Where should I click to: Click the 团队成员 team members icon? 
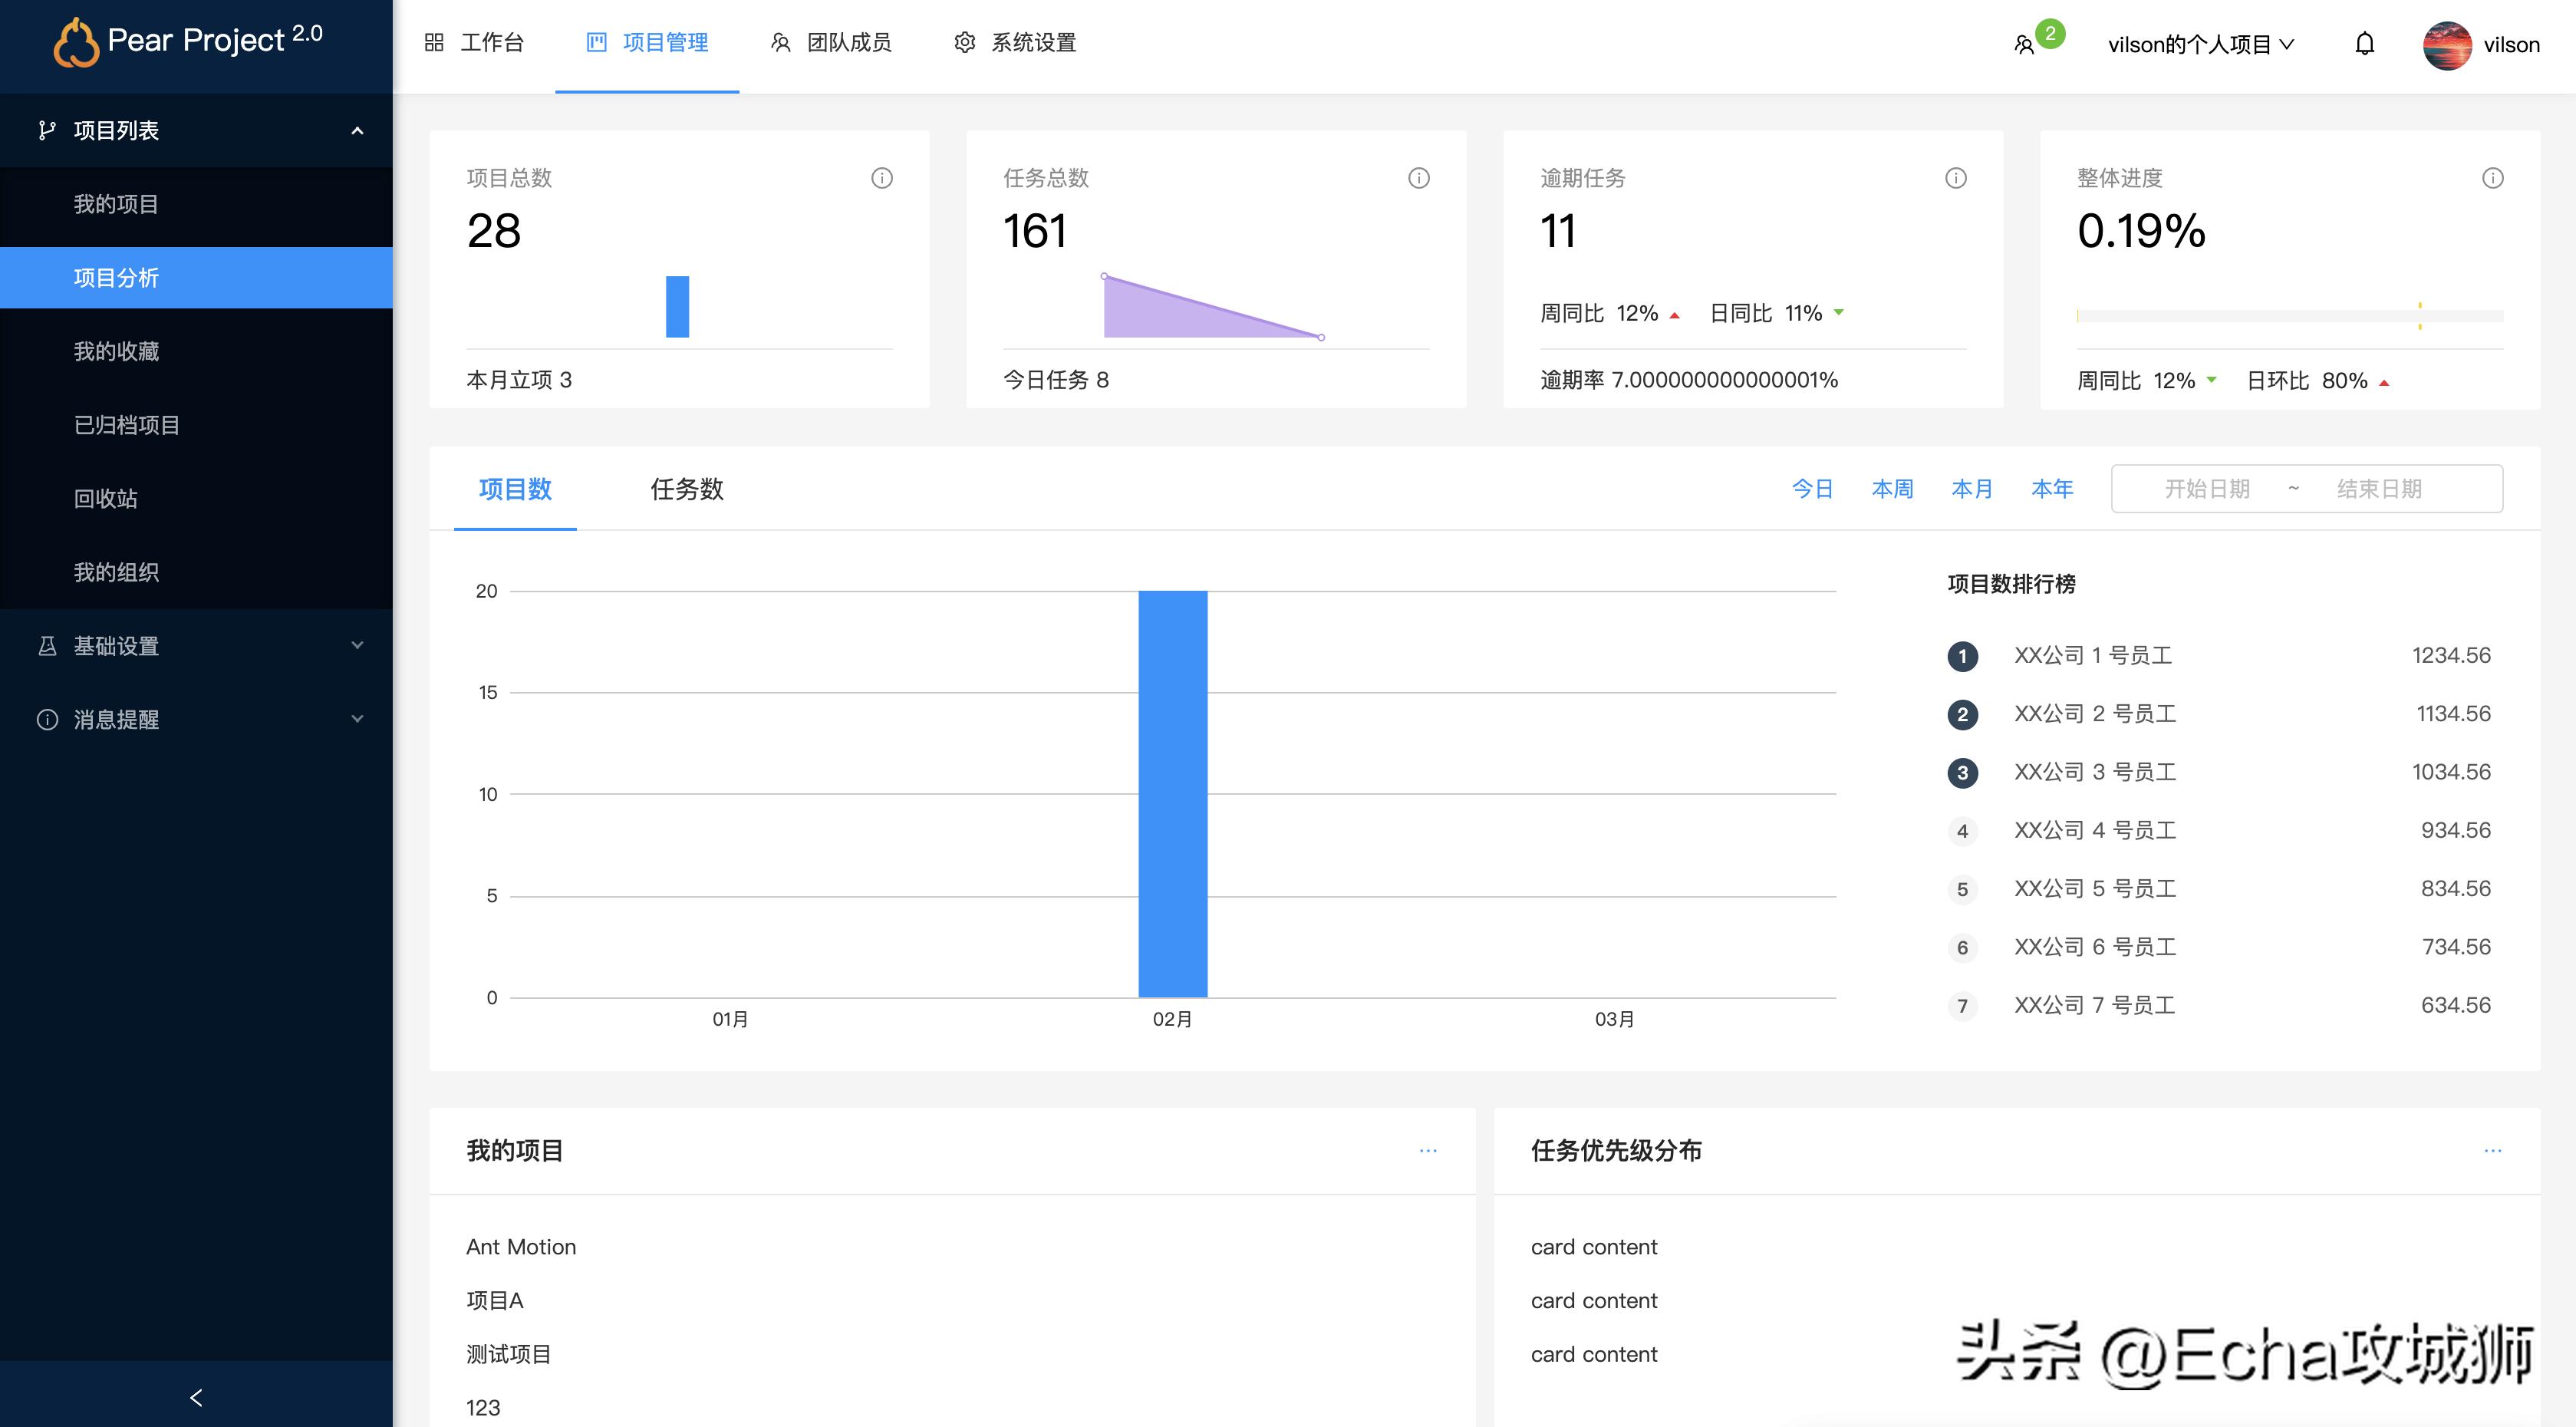pos(781,43)
